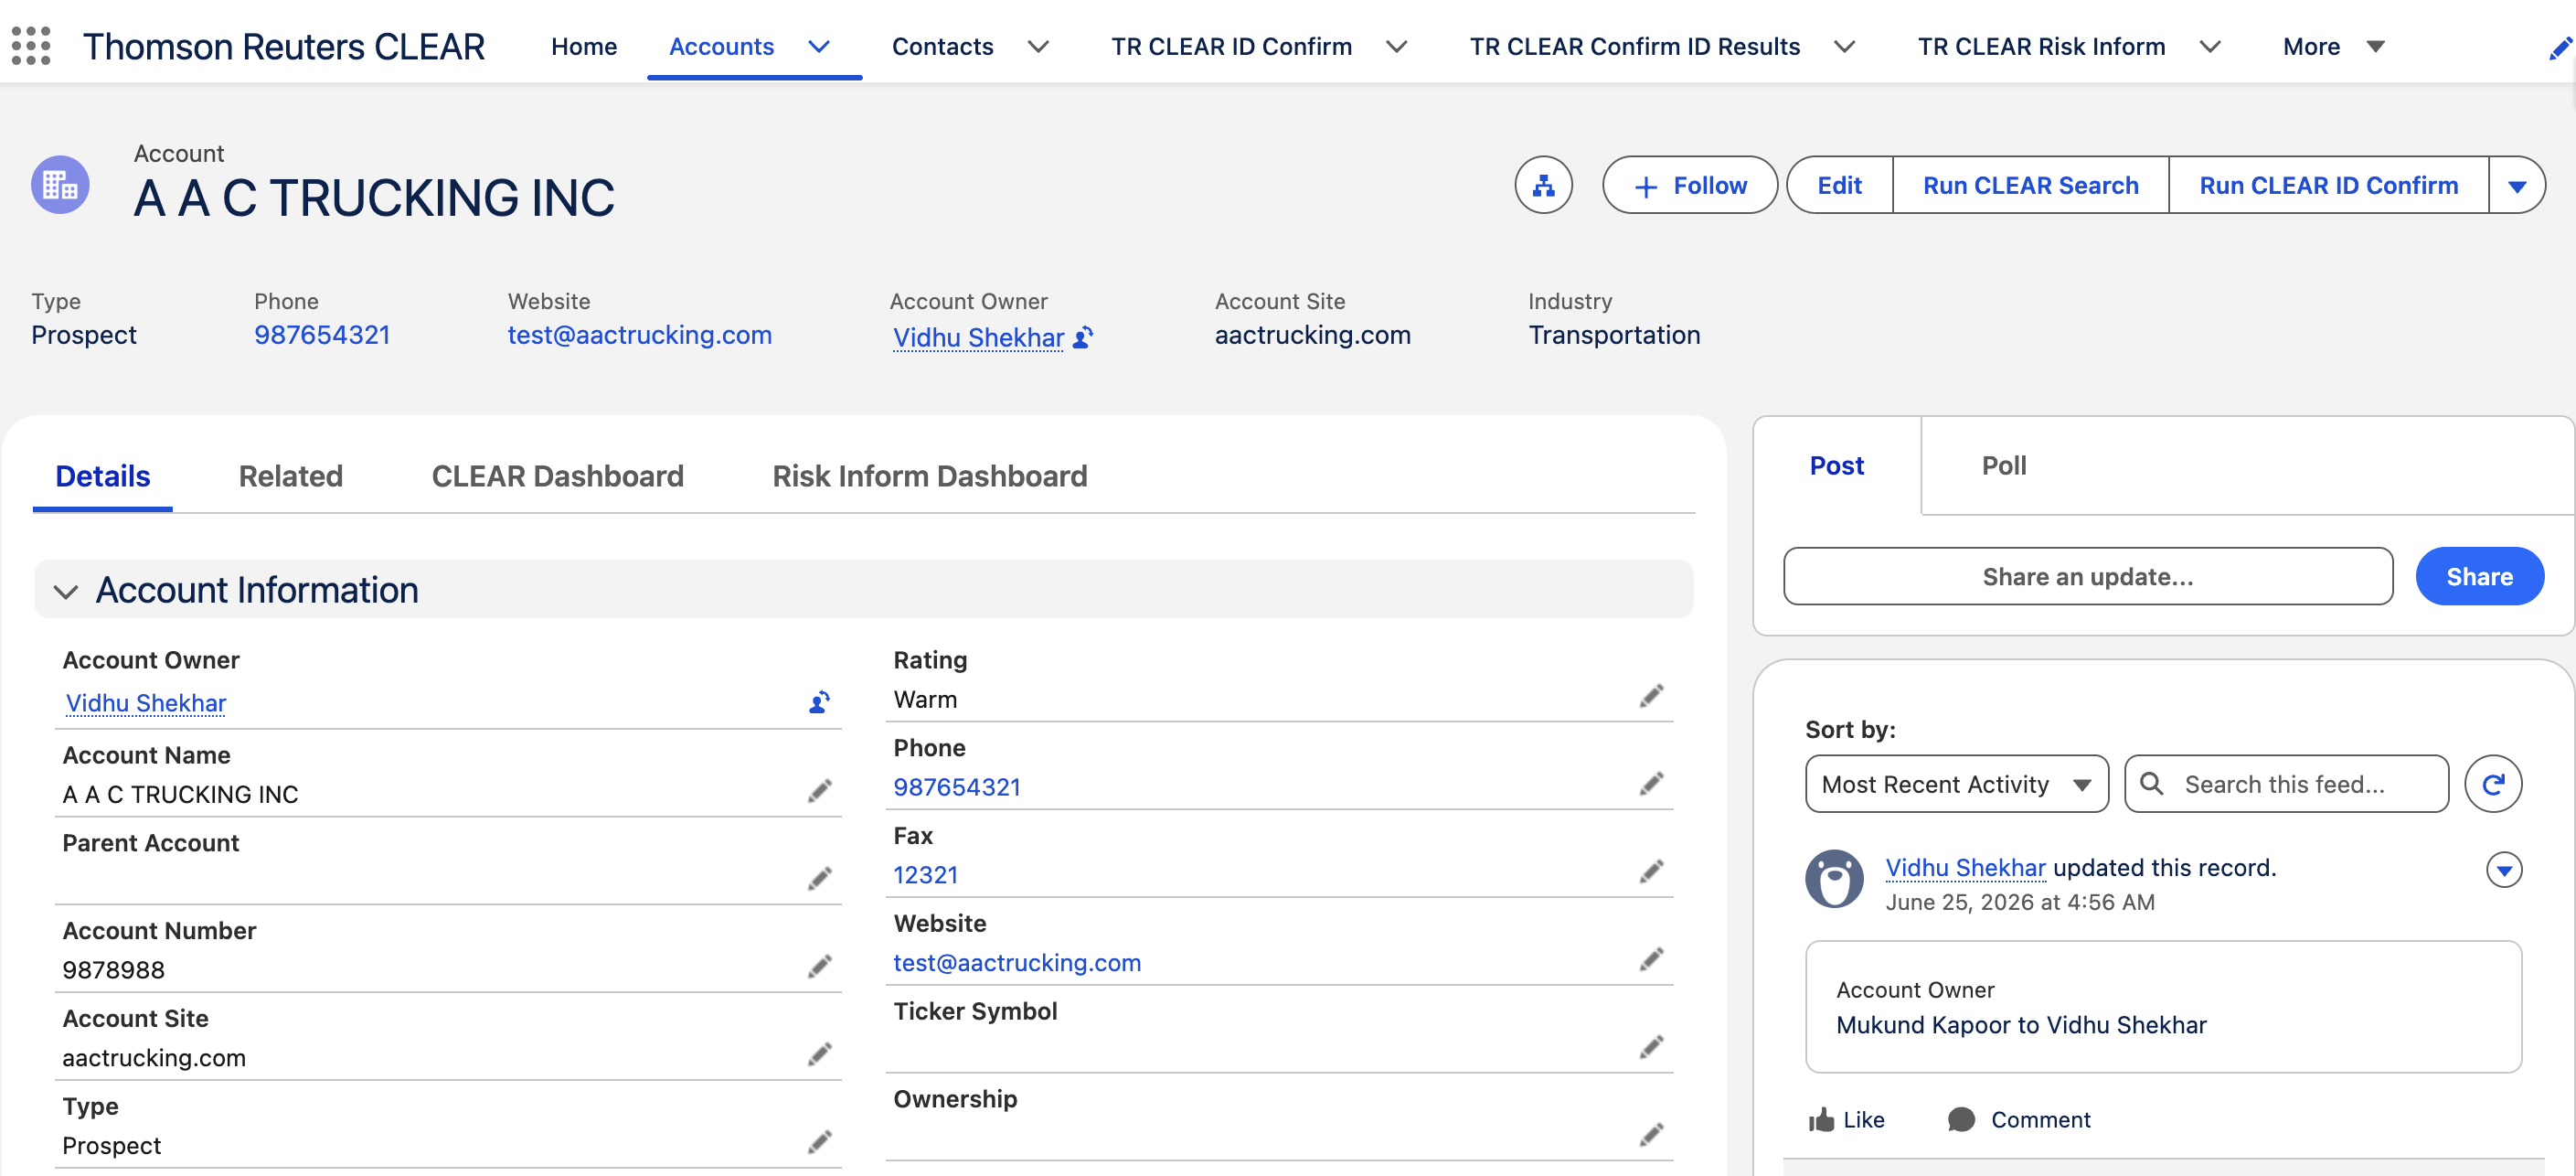
Task: Edit Account Number pencil icon
Action: point(820,967)
